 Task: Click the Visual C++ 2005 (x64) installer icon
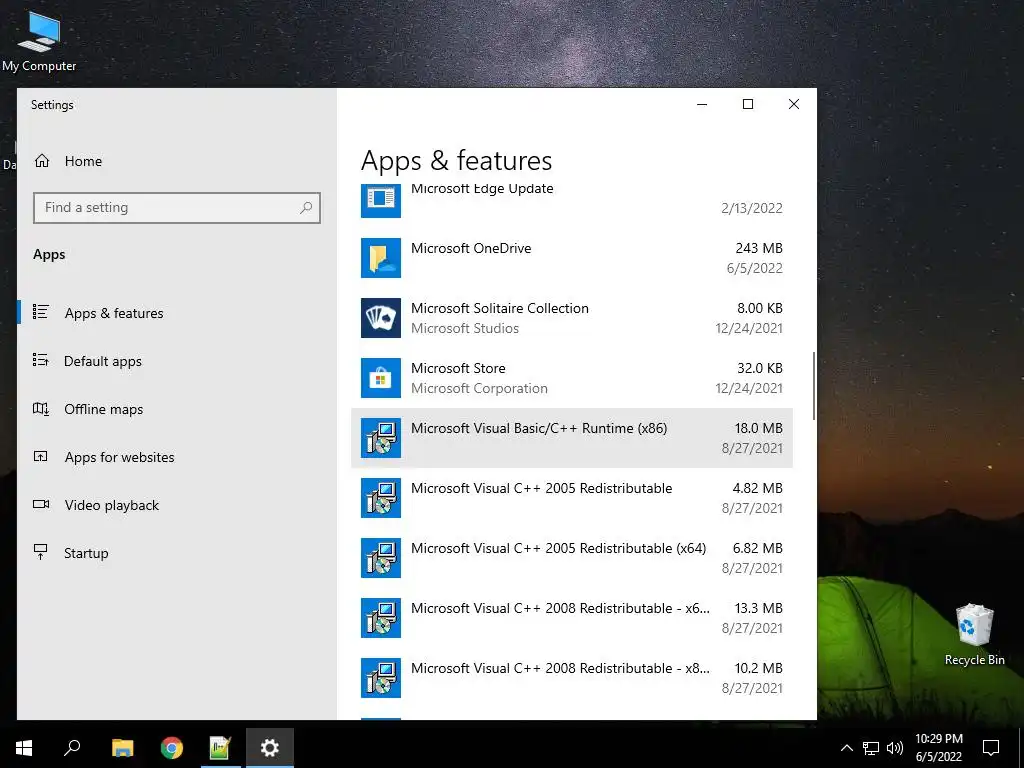(381, 558)
